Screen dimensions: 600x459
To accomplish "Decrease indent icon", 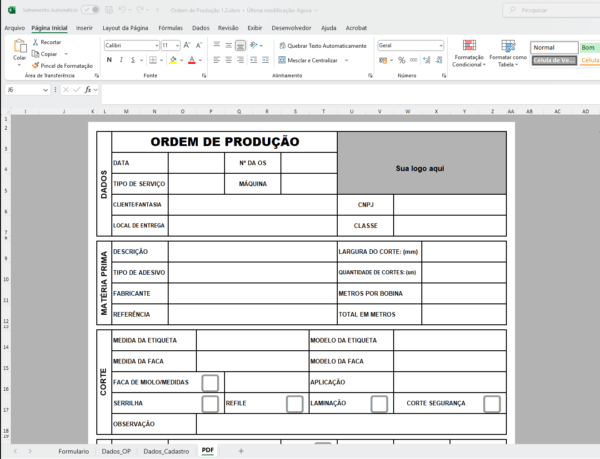I will tap(253, 60).
